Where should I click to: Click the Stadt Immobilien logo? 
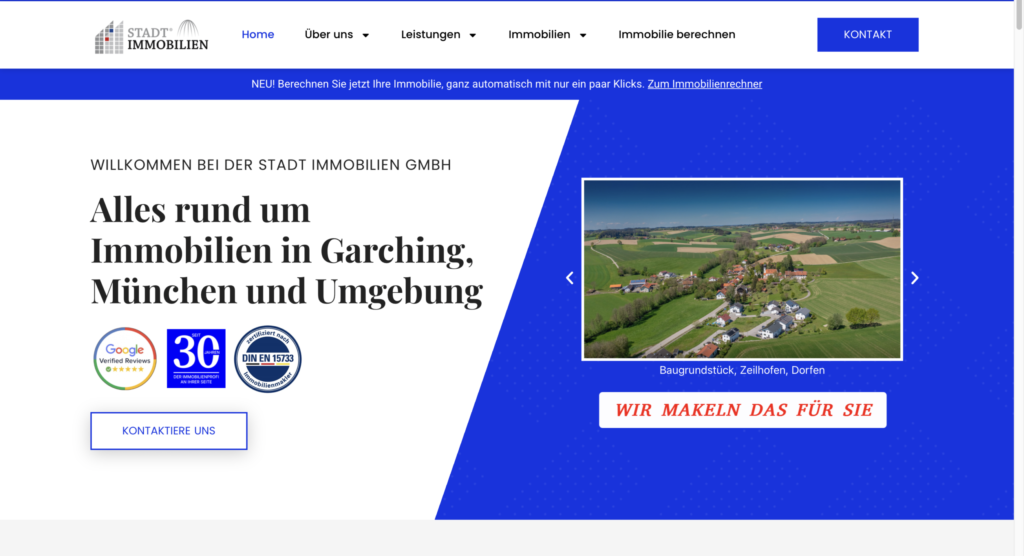[152, 36]
